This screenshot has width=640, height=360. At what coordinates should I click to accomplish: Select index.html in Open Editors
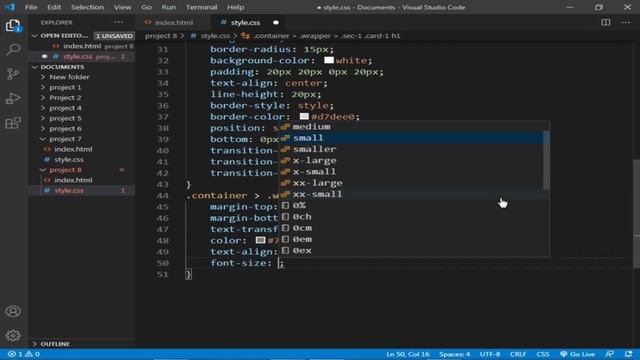click(82, 46)
